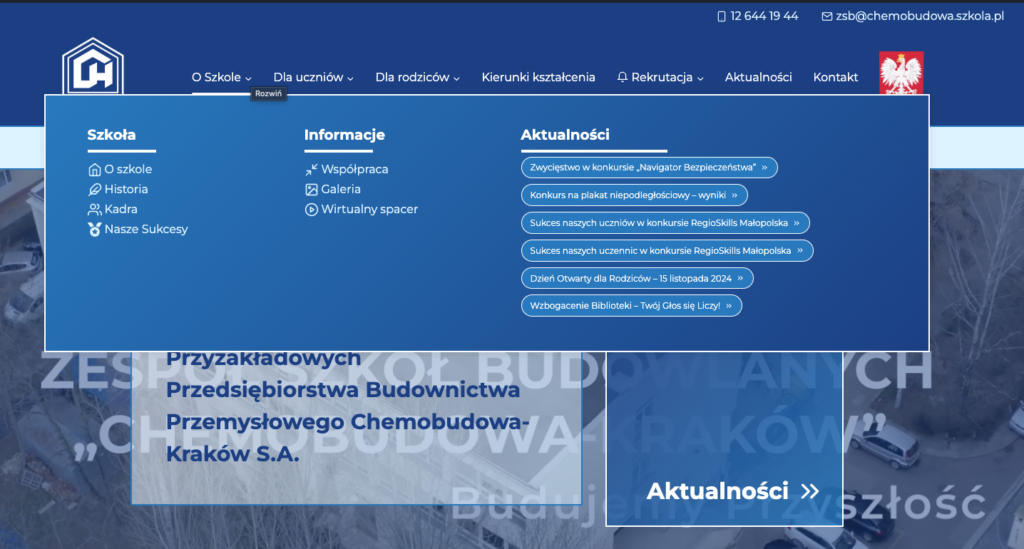This screenshot has width=1024, height=549.
Task: Expand the Rekrutacja dropdown chevron
Action: (700, 78)
